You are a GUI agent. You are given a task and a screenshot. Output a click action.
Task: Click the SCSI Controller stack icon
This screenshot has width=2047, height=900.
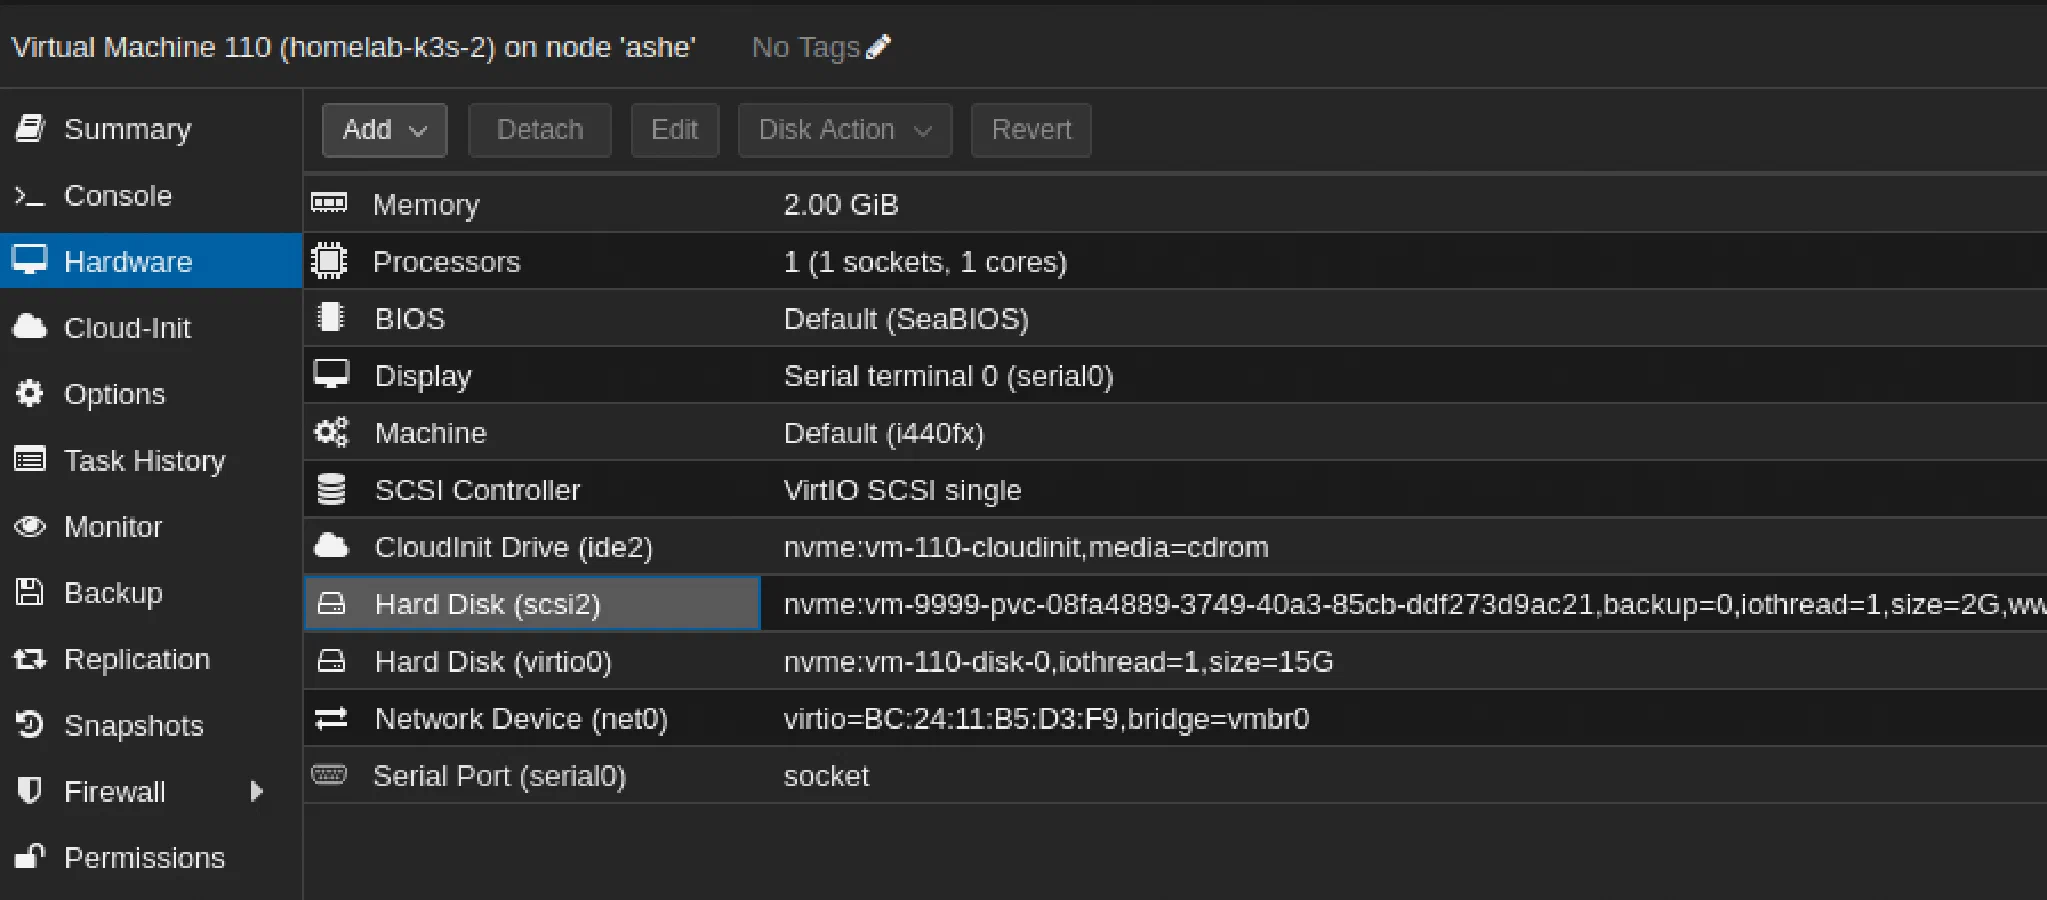click(331, 489)
